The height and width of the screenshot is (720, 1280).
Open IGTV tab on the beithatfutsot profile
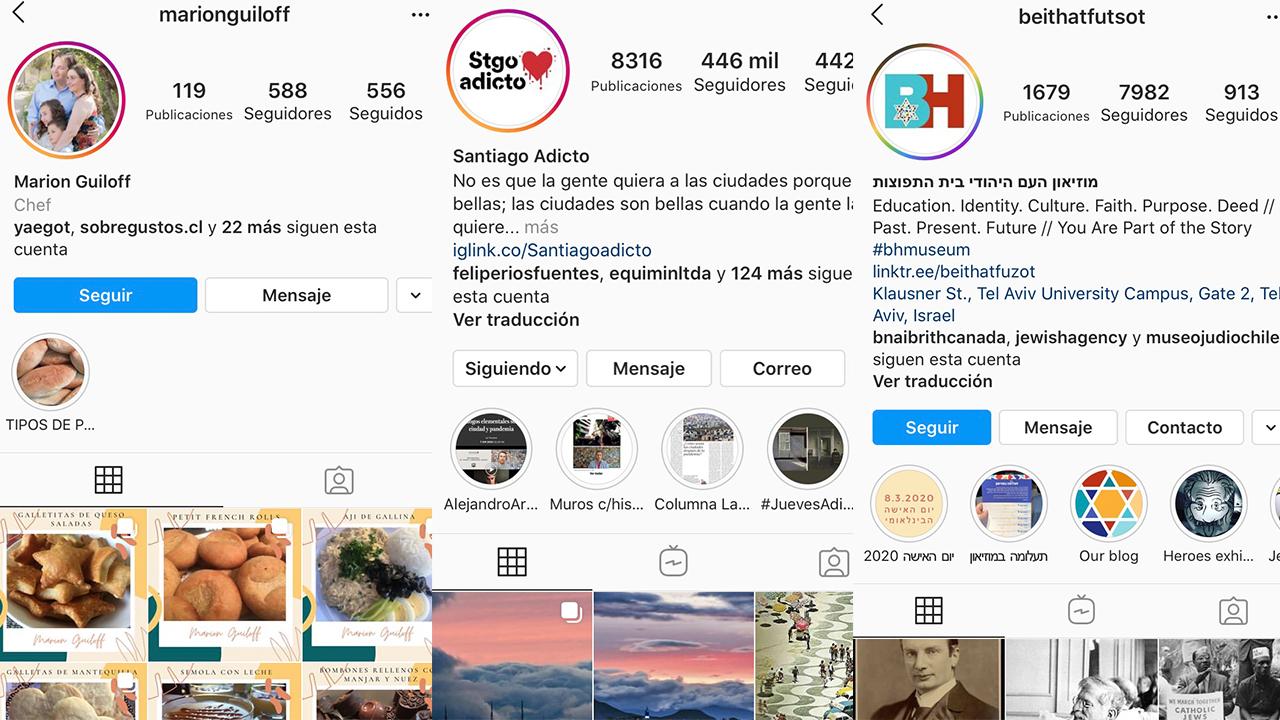coord(1081,609)
